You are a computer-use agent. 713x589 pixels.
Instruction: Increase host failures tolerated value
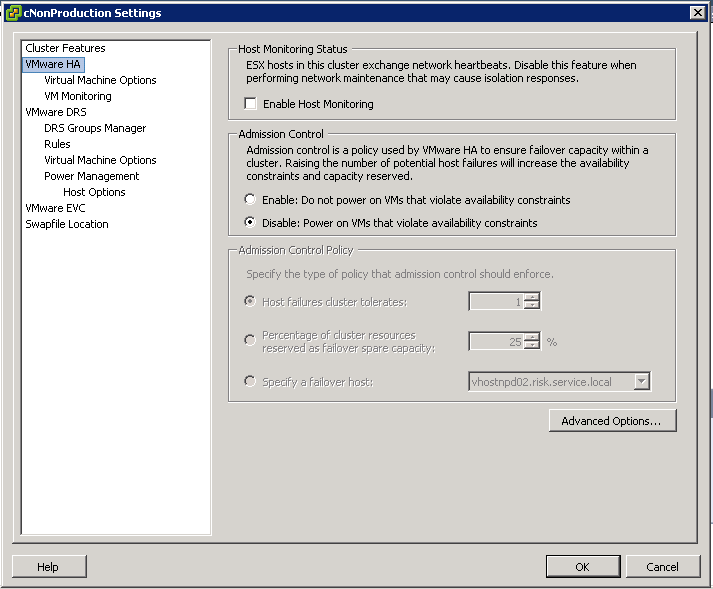pos(532,297)
